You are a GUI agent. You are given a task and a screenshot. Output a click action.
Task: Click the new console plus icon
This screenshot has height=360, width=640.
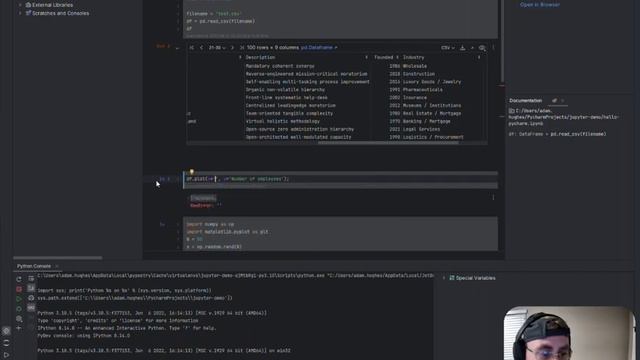pyautogui.click(x=19, y=328)
